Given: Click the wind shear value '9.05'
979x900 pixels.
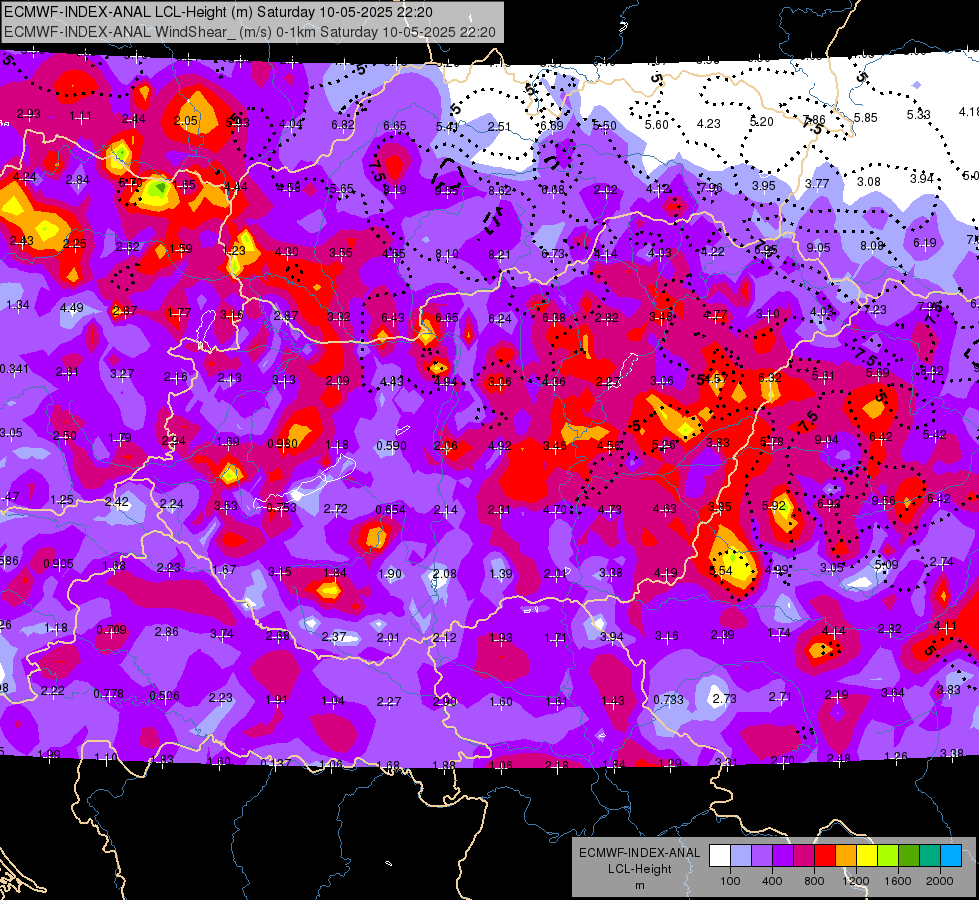Looking at the screenshot, I should coord(818,247).
